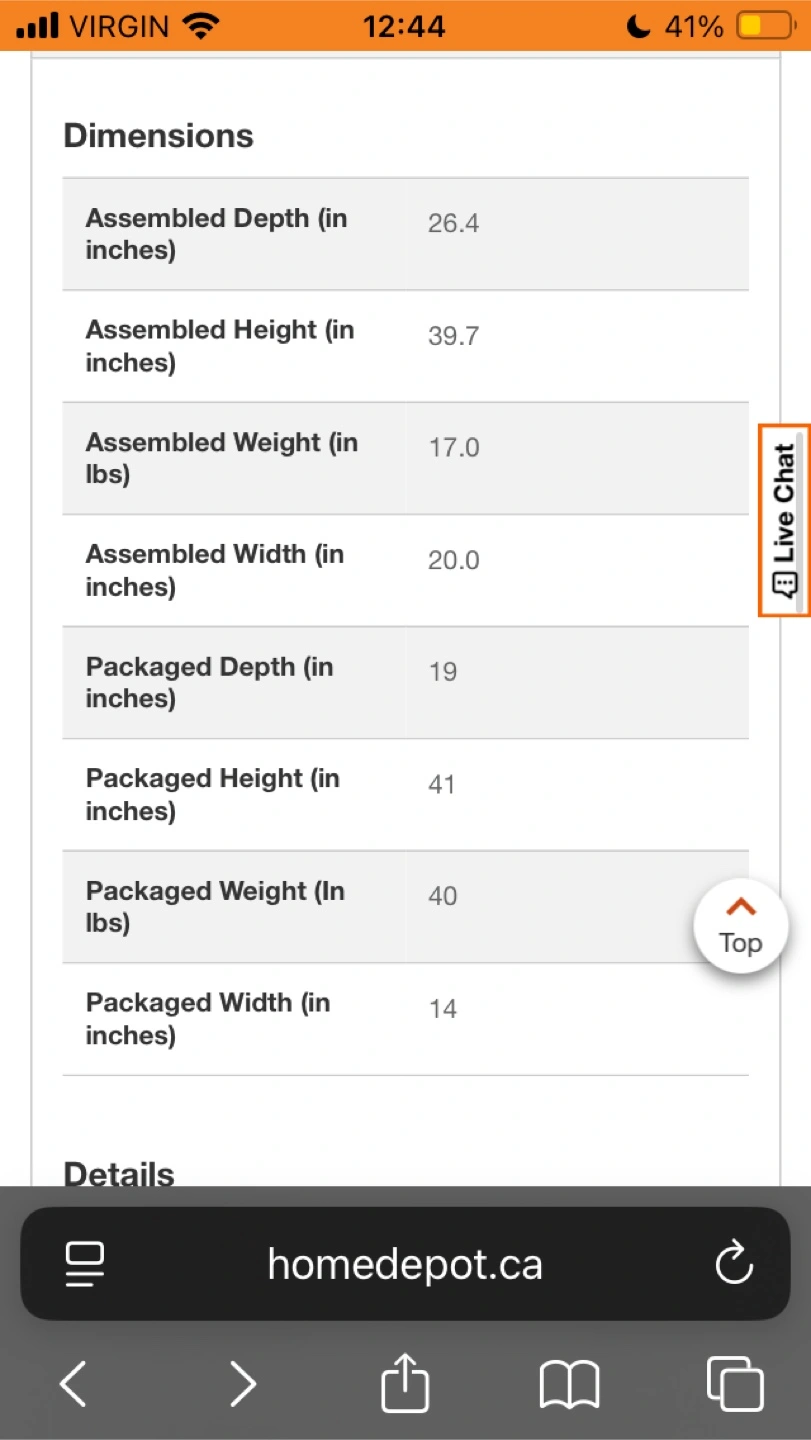Tap the Top scroll button

click(741, 926)
